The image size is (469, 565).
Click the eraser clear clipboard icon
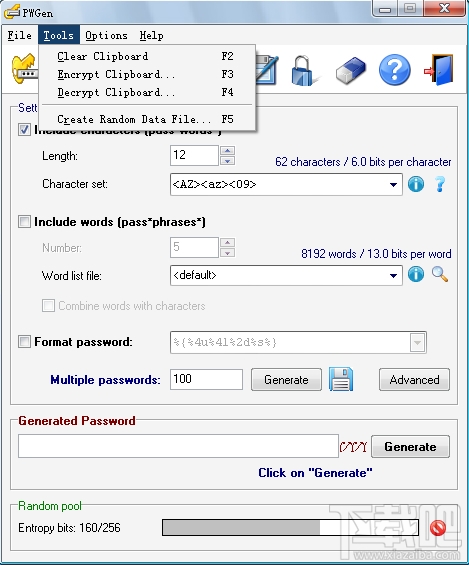click(350, 71)
